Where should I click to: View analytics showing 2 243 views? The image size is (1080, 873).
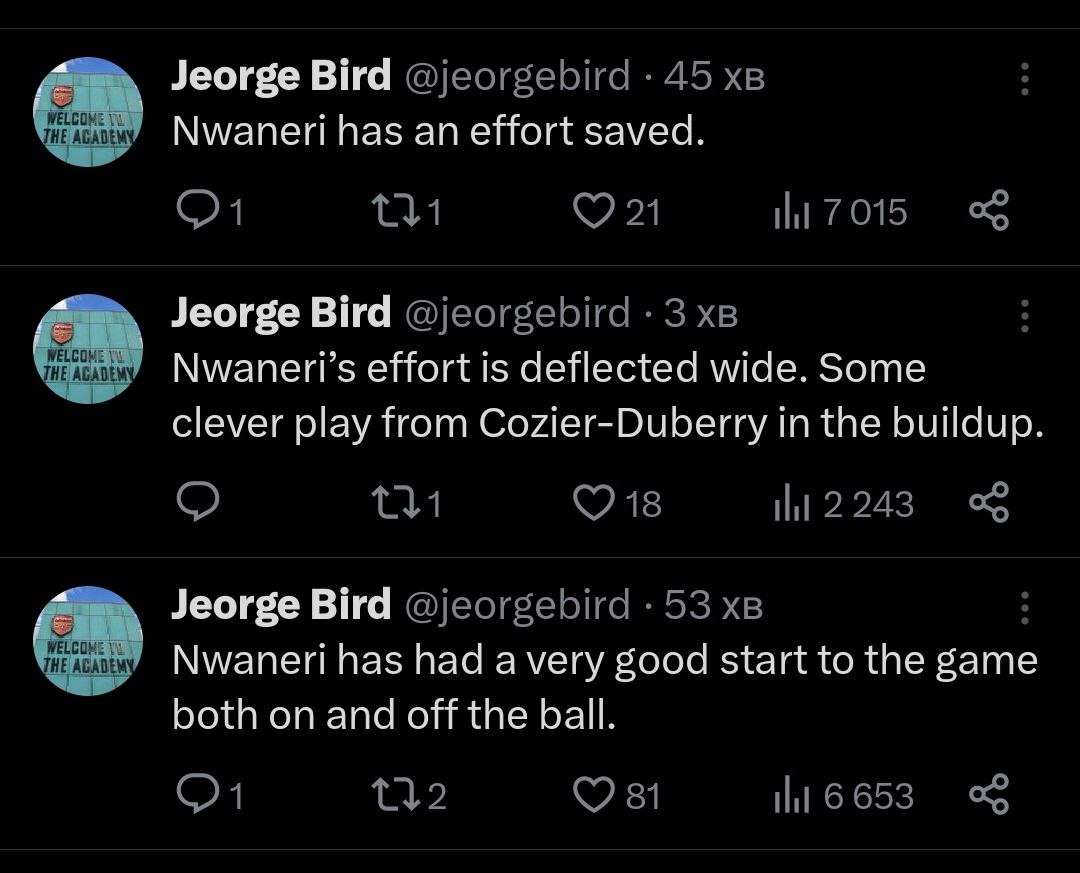pos(790,503)
